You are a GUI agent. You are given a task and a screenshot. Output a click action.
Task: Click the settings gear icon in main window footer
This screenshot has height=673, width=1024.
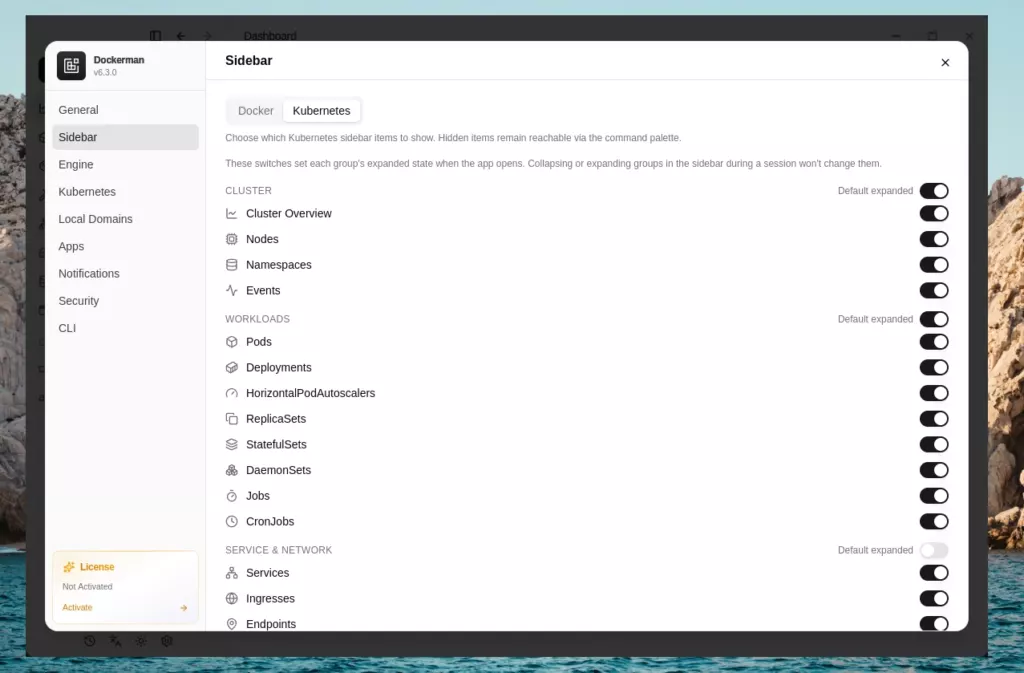(x=167, y=641)
